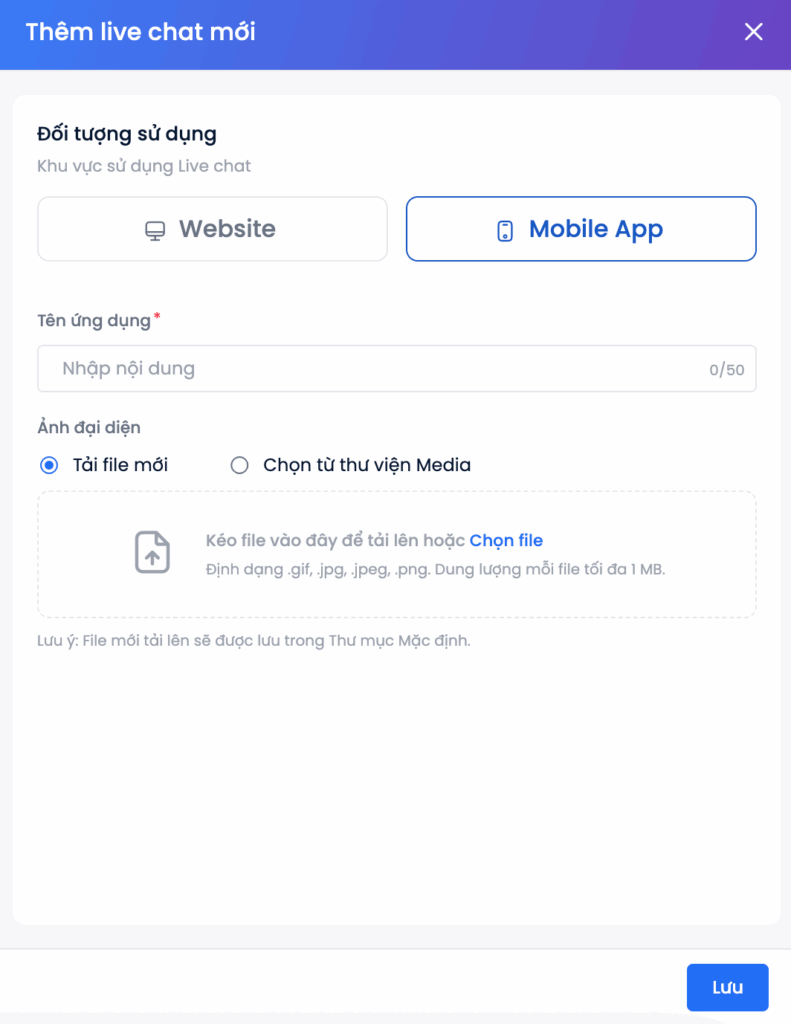
Task: Focus the Tên ứng dụng text field
Action: (x=396, y=369)
